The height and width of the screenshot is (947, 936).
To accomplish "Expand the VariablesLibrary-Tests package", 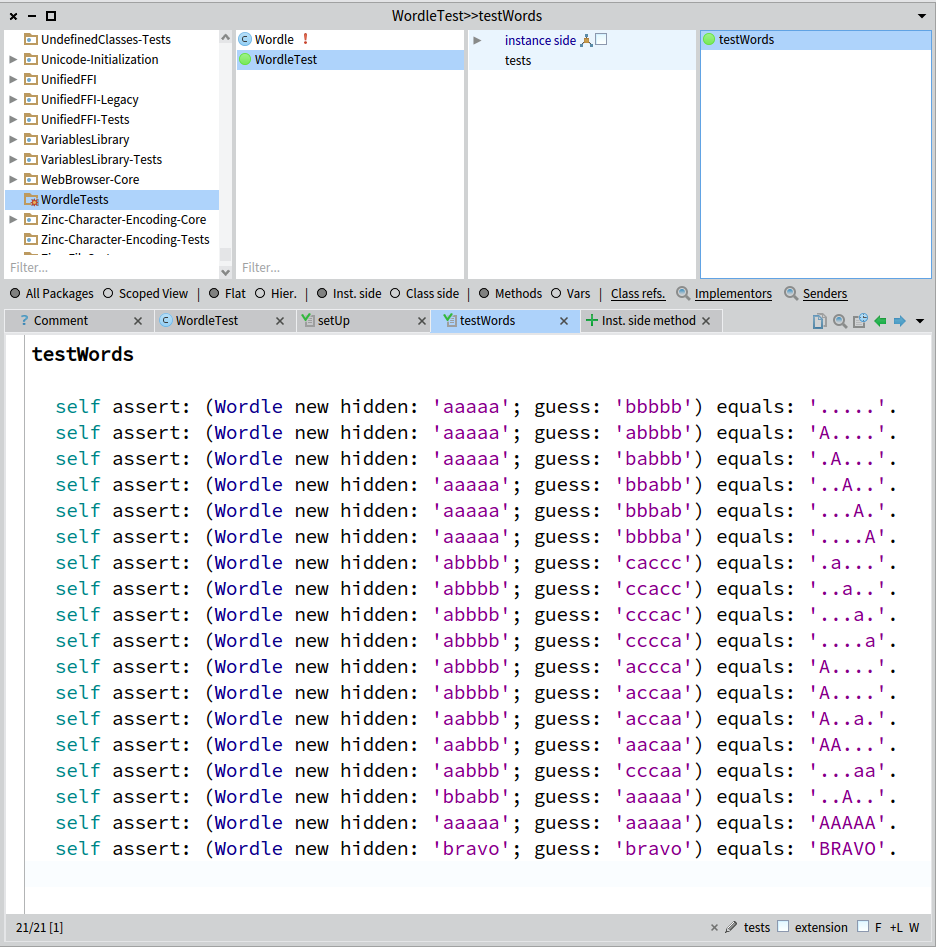I will (x=13, y=159).
